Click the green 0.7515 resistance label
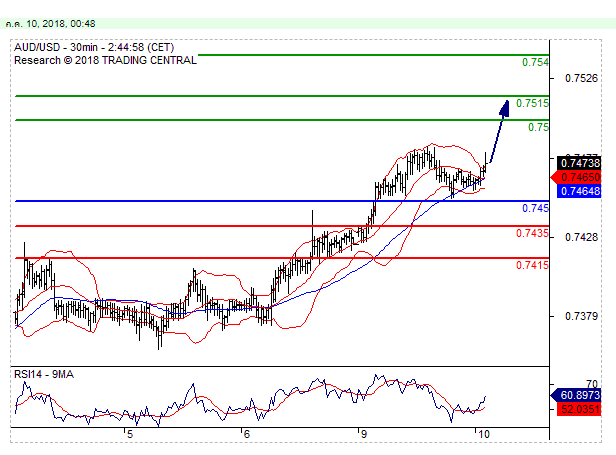616x455 pixels. click(532, 103)
